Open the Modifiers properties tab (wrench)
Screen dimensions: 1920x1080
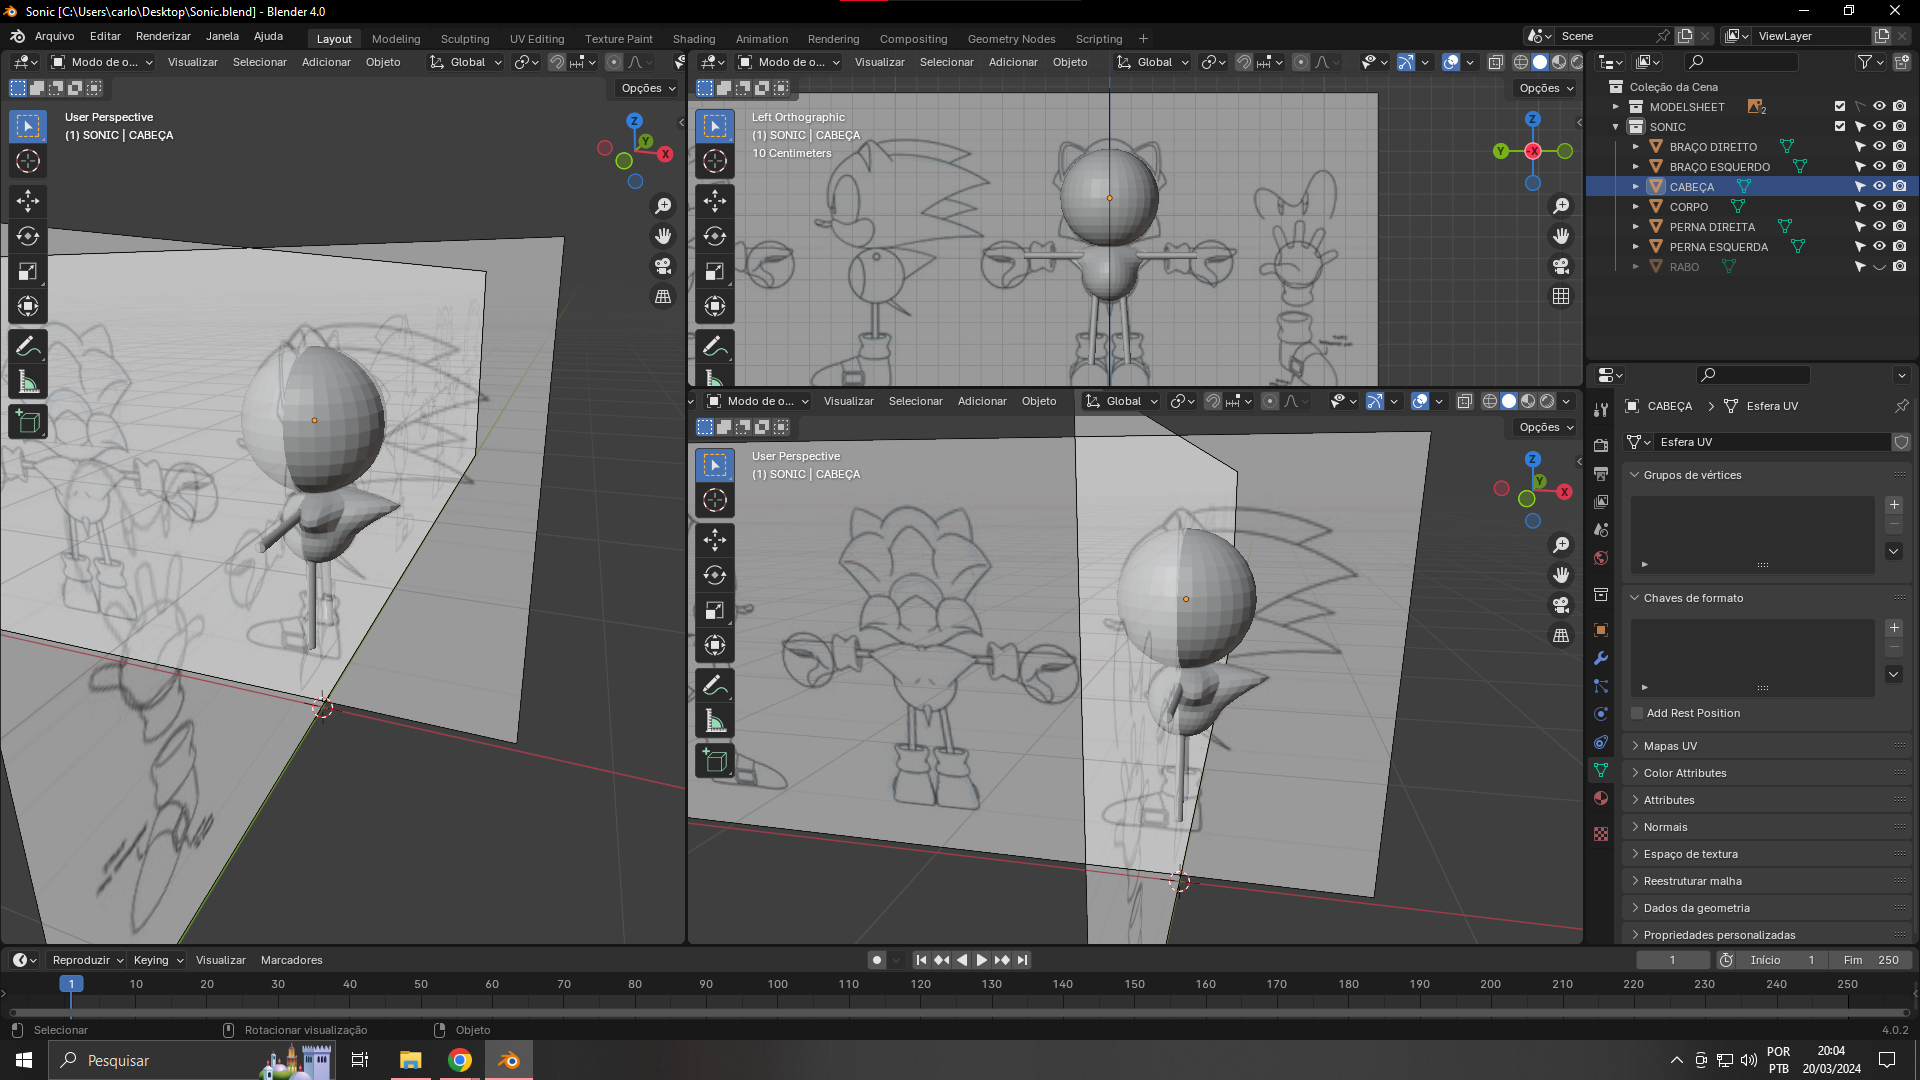pyautogui.click(x=1601, y=658)
